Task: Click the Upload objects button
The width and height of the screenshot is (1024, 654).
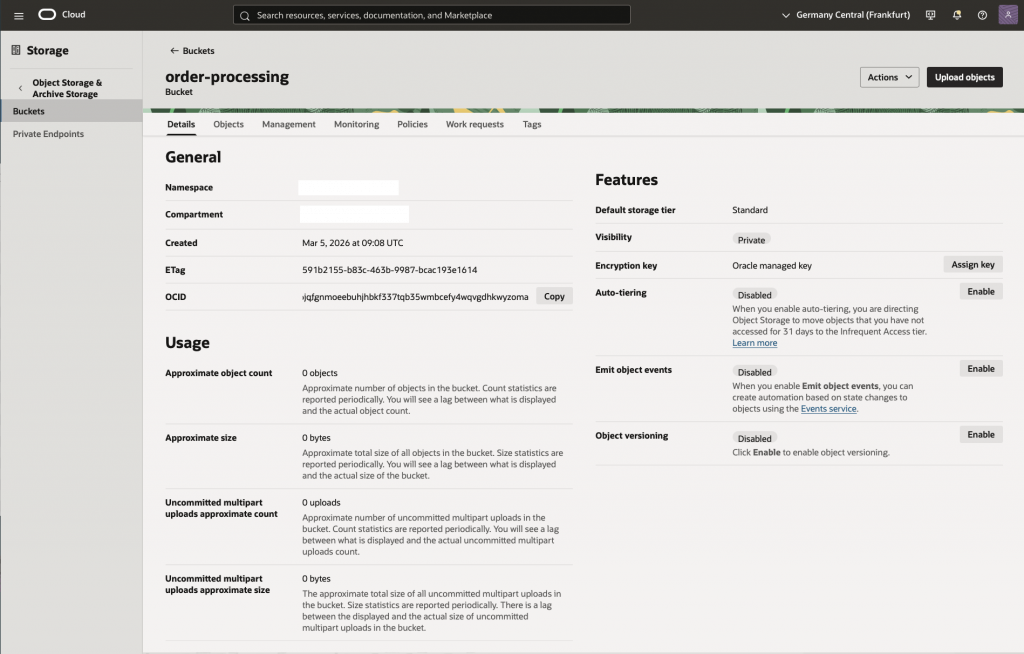Action: [x=964, y=77]
